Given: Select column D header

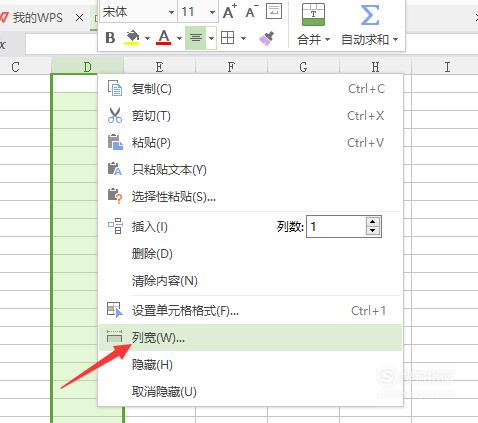Looking at the screenshot, I should tap(88, 66).
